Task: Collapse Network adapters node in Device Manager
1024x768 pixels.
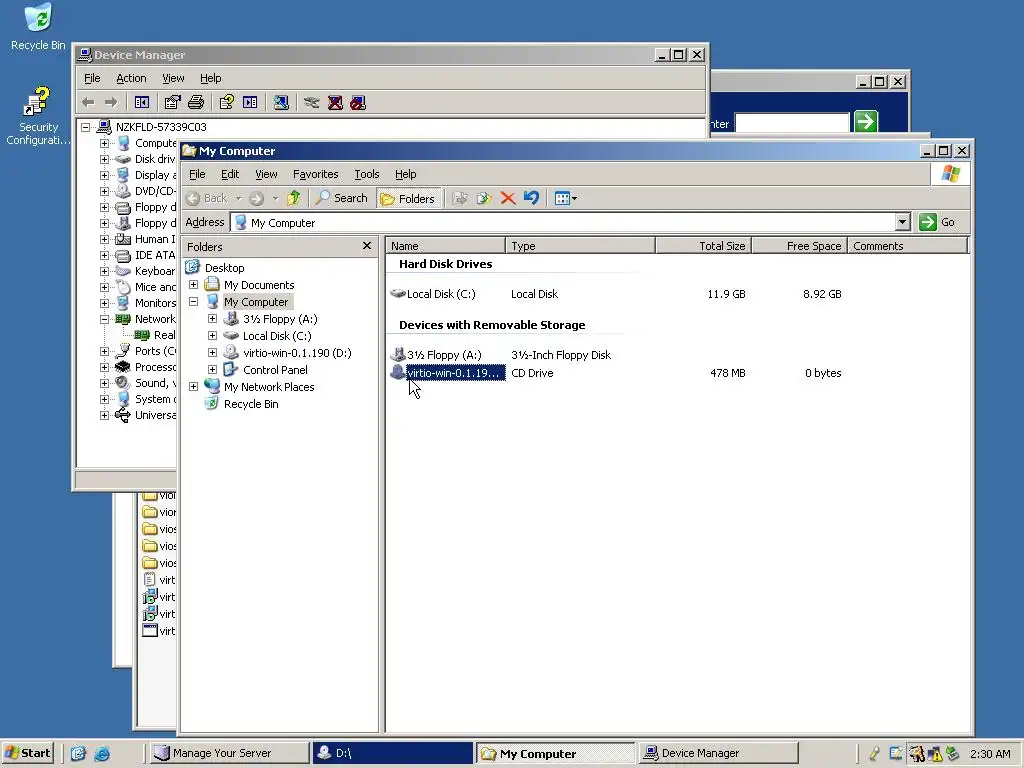Action: [x=104, y=319]
